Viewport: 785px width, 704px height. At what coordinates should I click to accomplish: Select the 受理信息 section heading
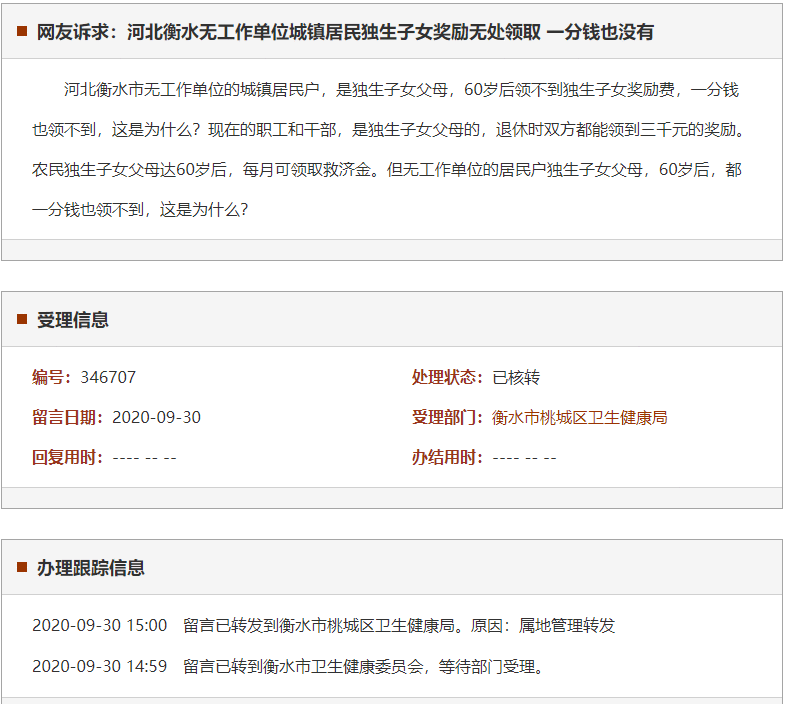73,320
